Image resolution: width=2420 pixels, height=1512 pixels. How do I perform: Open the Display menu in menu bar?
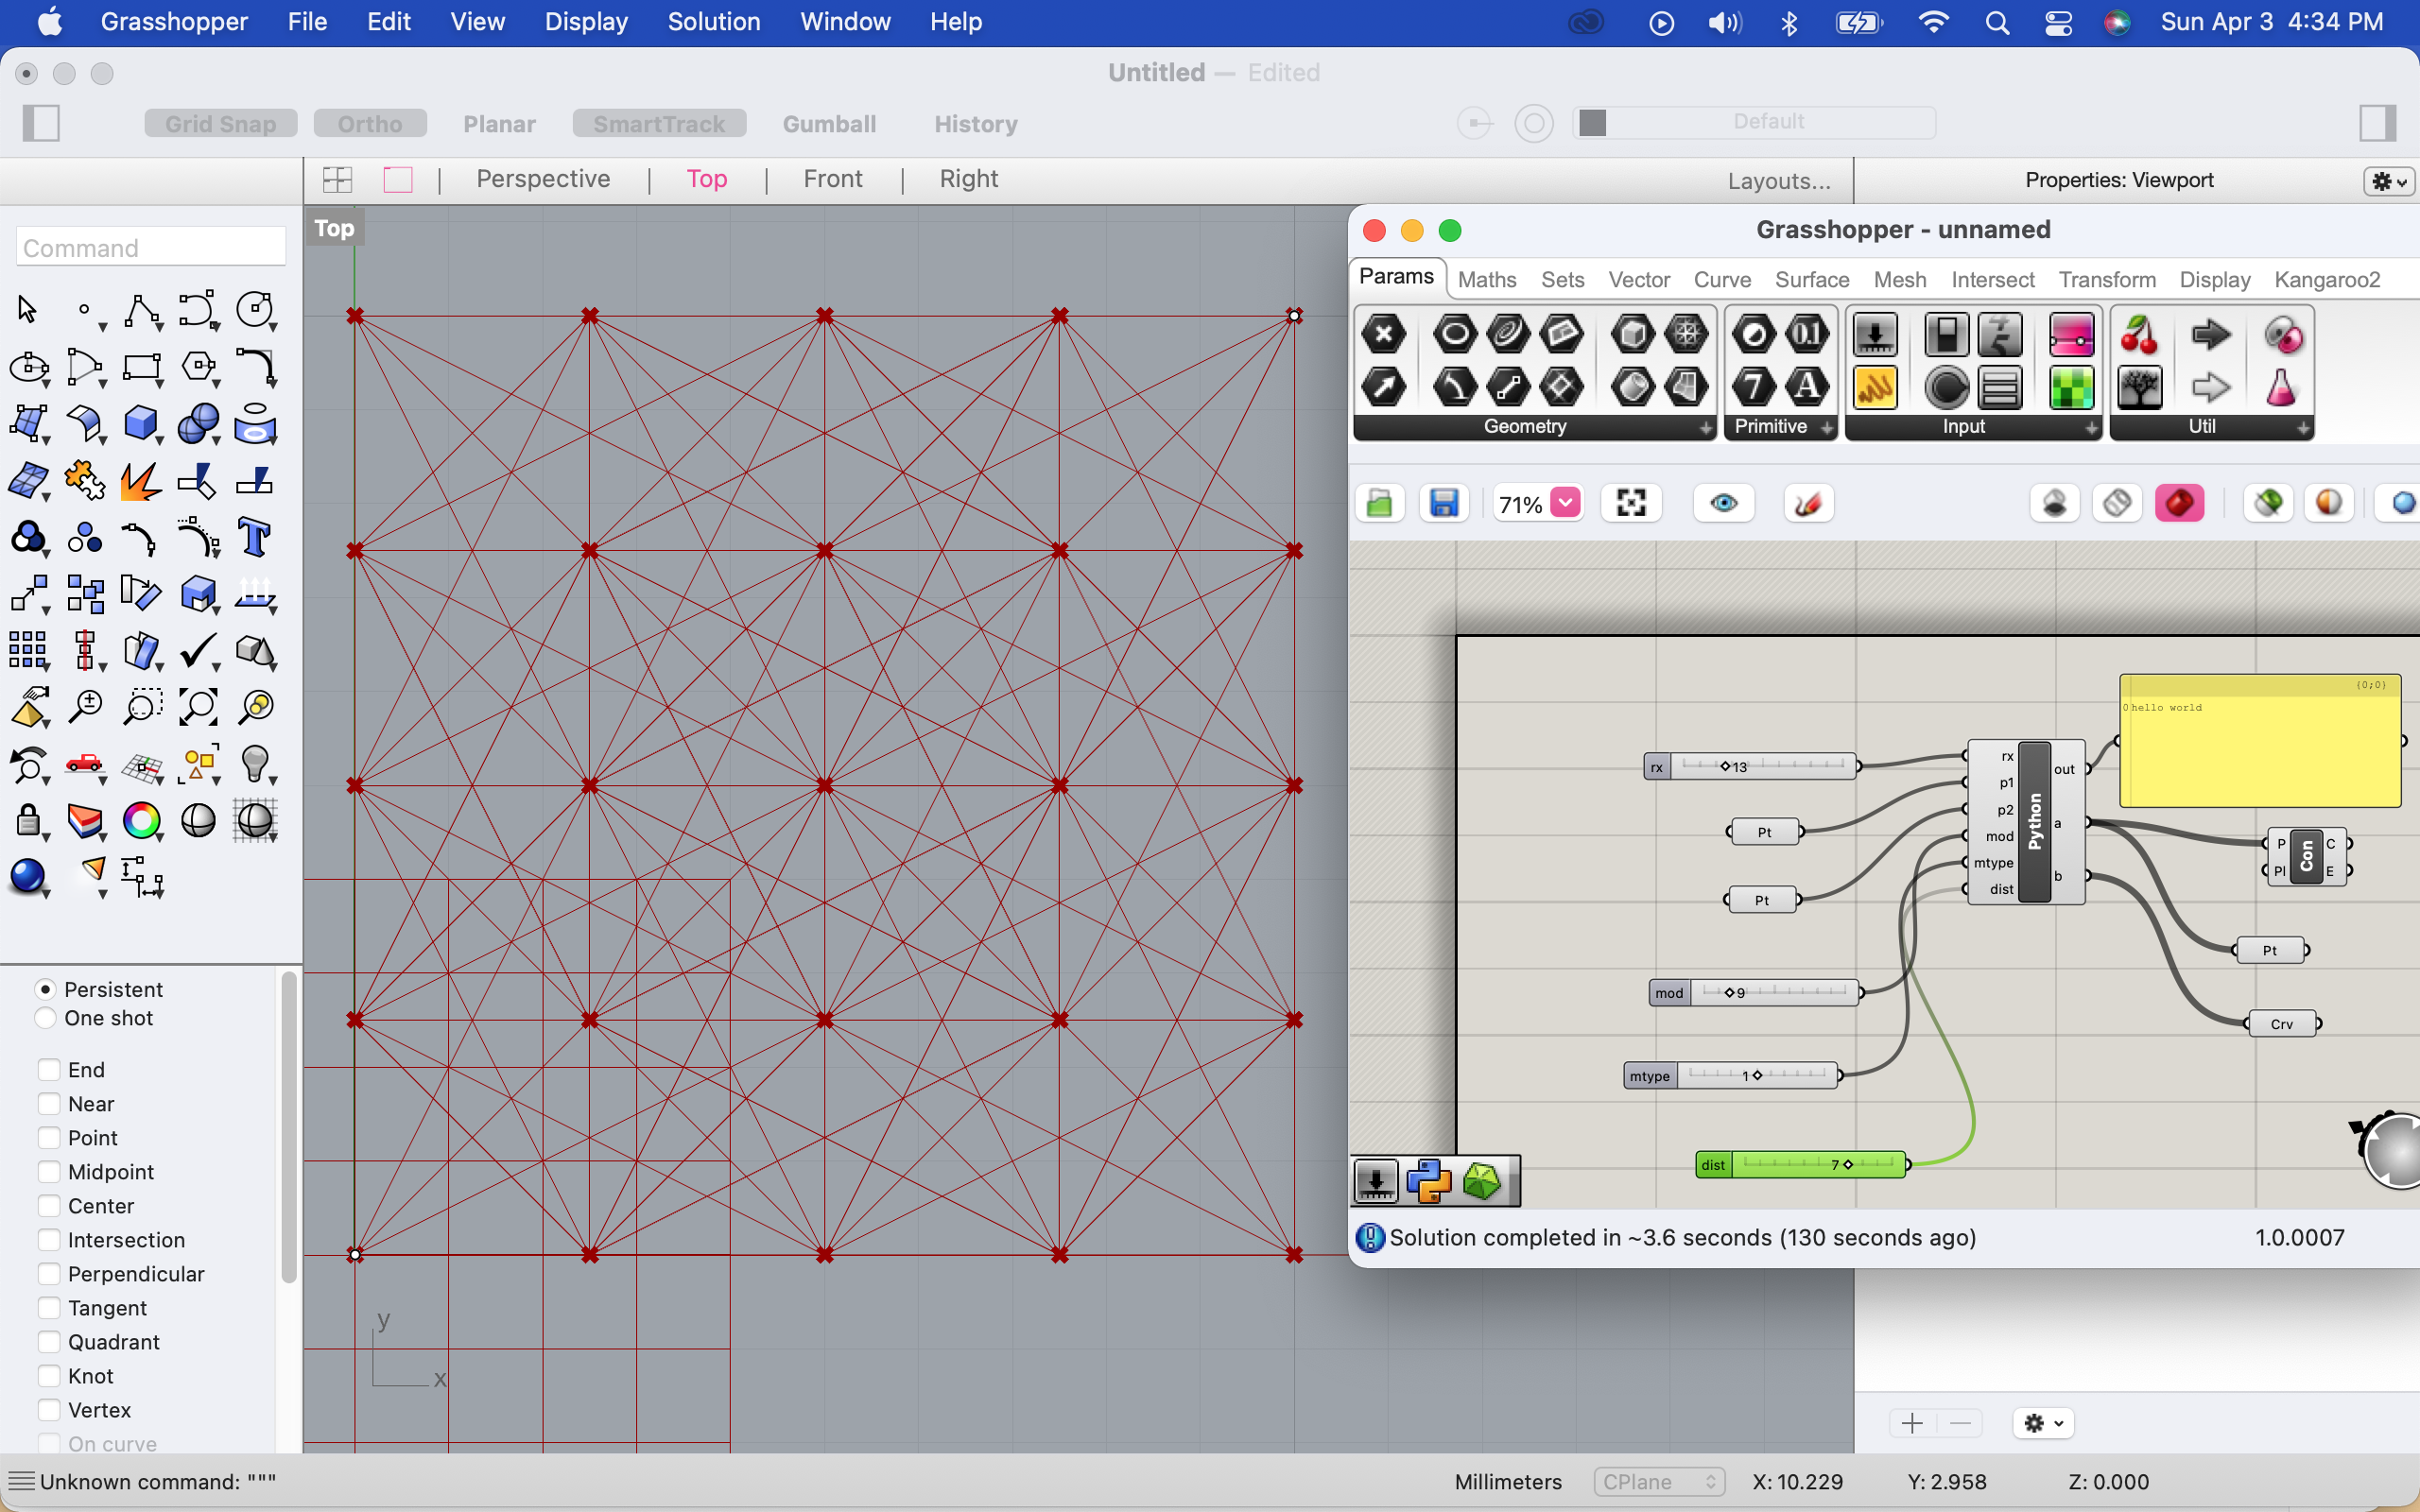coord(586,22)
